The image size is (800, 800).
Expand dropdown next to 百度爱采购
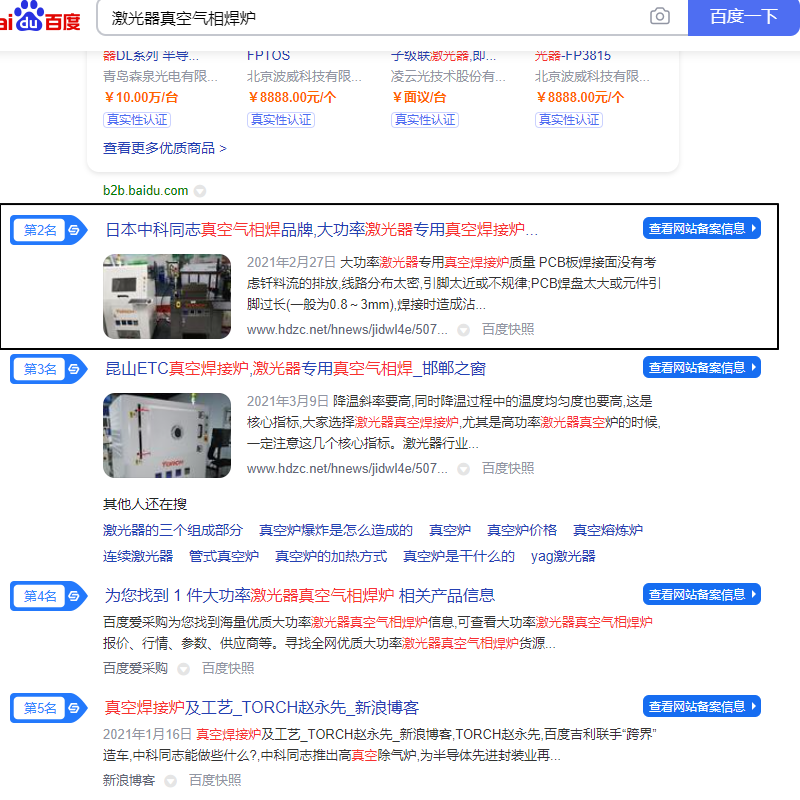tap(184, 669)
